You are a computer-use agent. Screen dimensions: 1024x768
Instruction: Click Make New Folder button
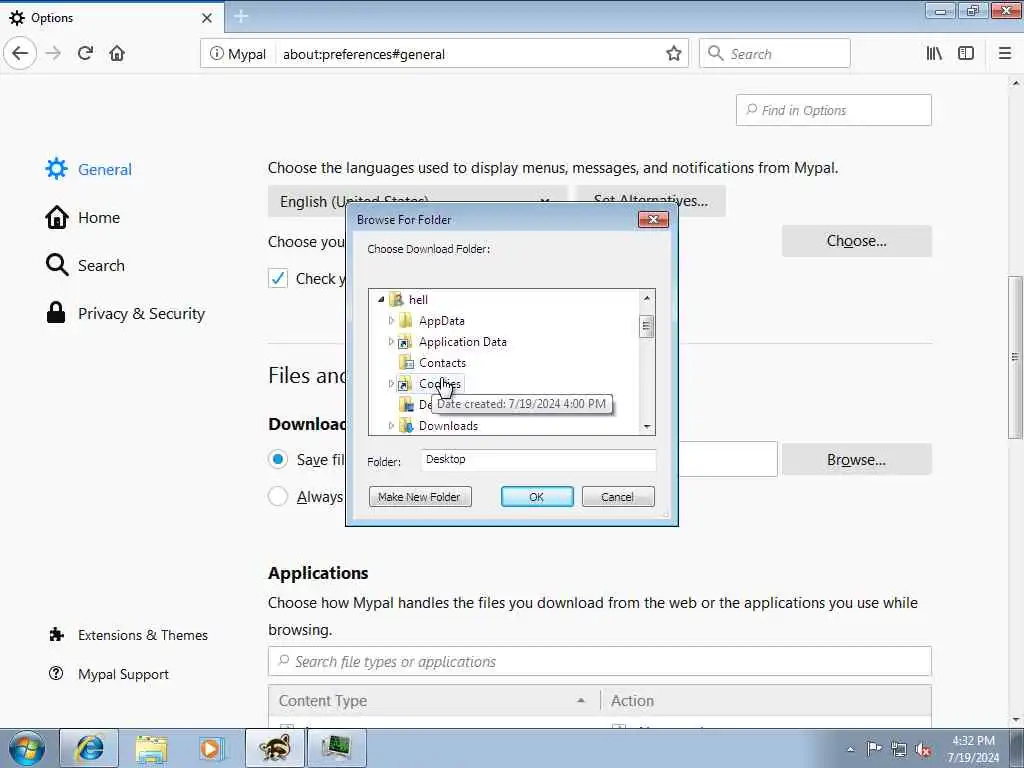click(420, 497)
